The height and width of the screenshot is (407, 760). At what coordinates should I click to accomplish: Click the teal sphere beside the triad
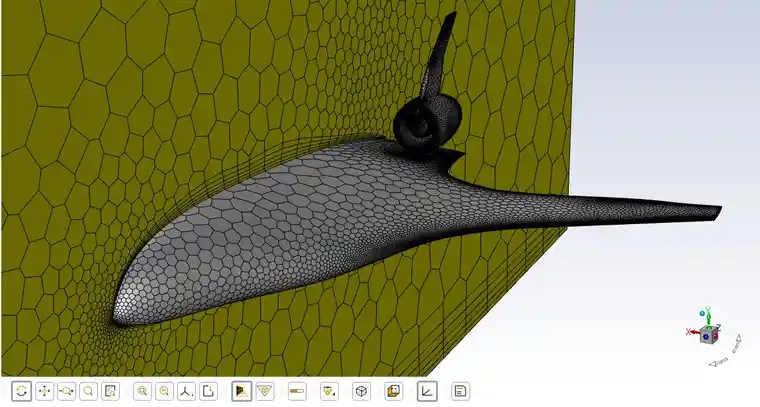(x=699, y=311)
